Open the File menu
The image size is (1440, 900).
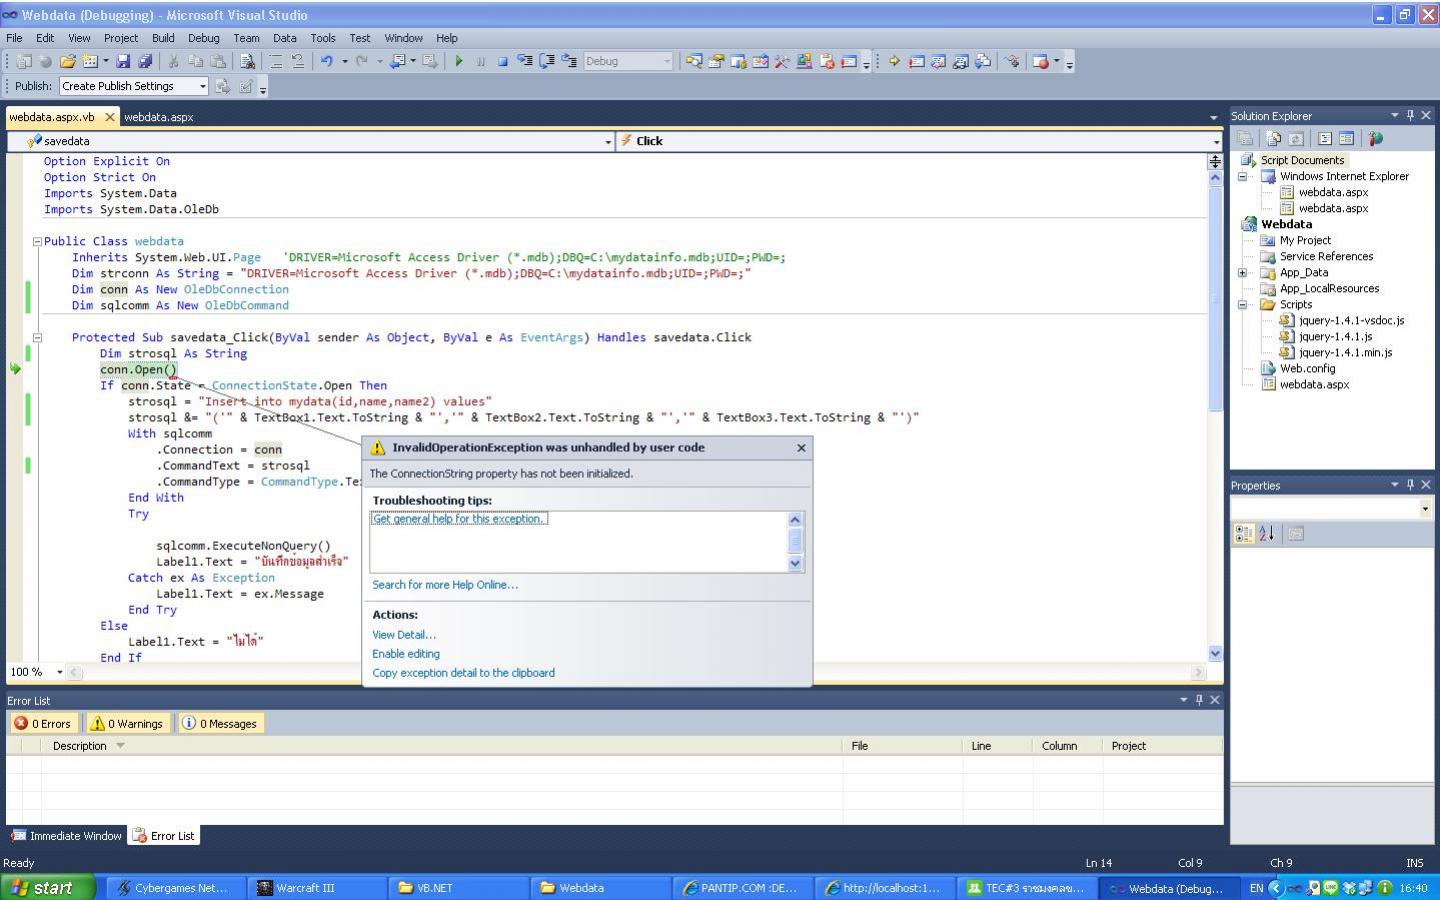pyautogui.click(x=14, y=38)
